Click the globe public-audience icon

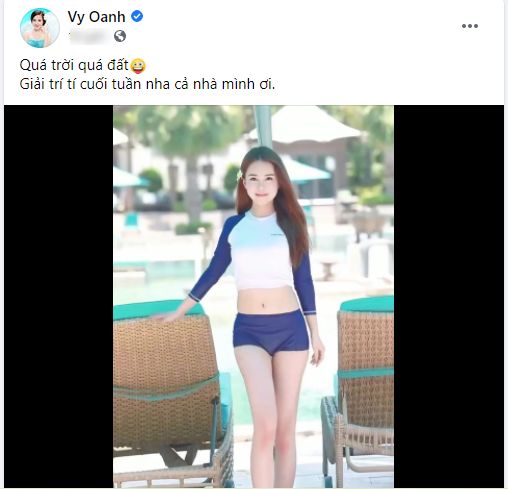[x=120, y=36]
